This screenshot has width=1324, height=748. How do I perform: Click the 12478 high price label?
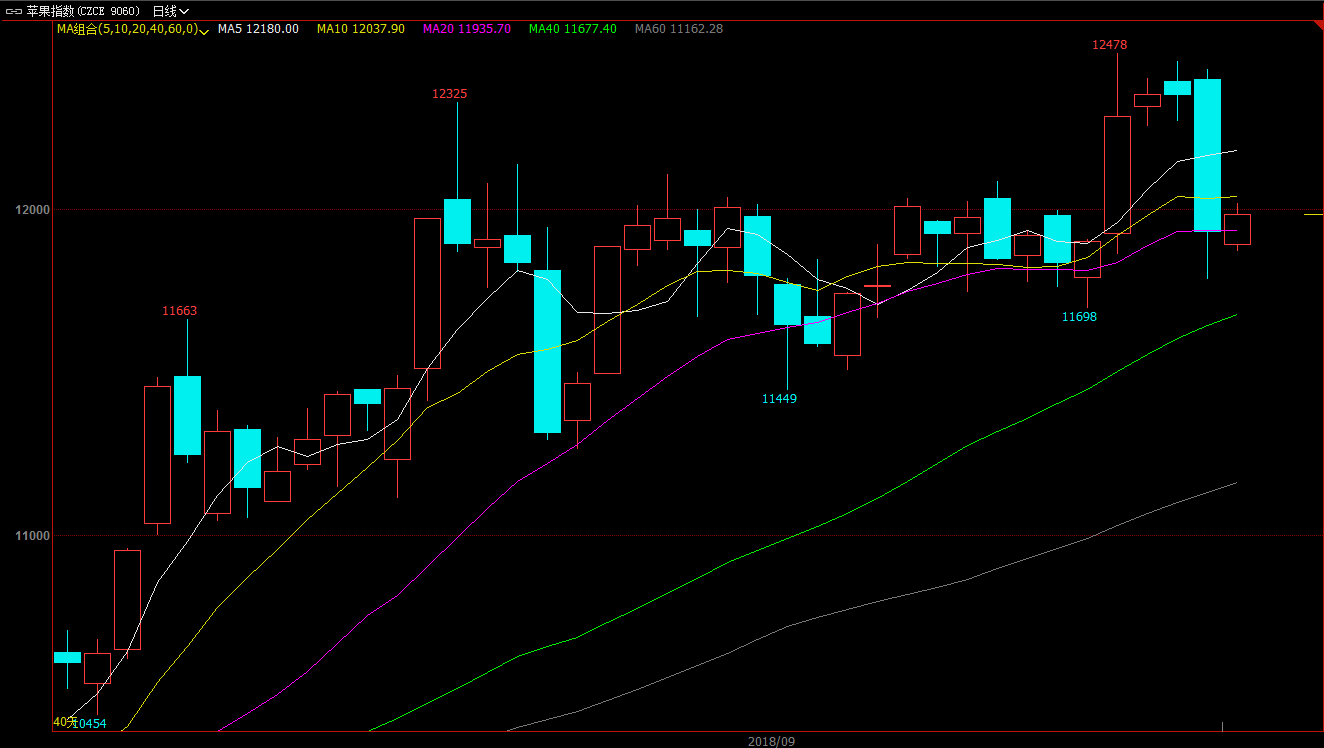(1109, 45)
